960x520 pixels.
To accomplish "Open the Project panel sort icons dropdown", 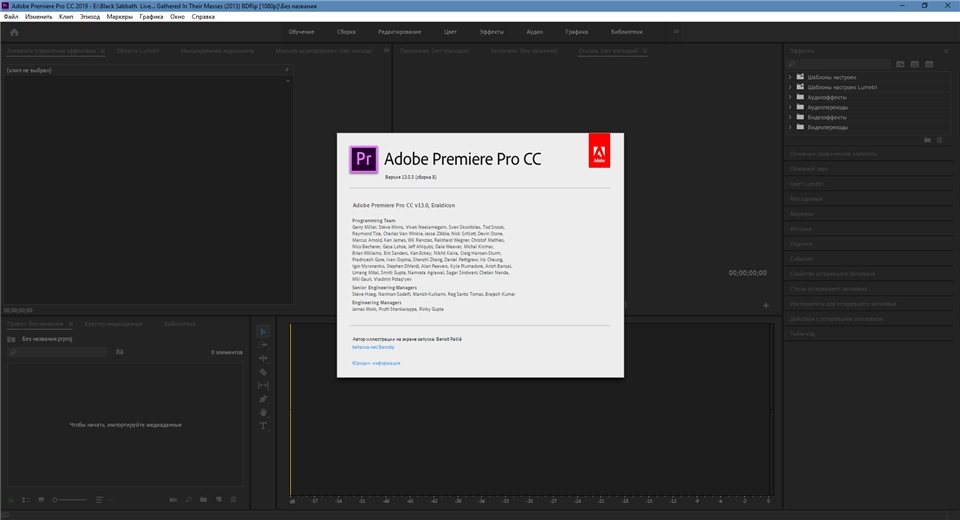I will coord(103,500).
